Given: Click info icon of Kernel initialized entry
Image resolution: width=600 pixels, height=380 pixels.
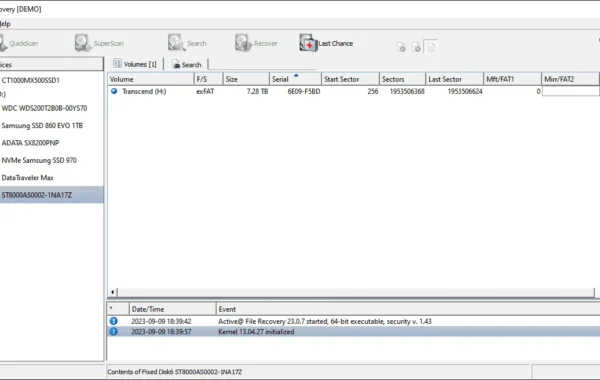Looking at the screenshot, I should 114,331.
